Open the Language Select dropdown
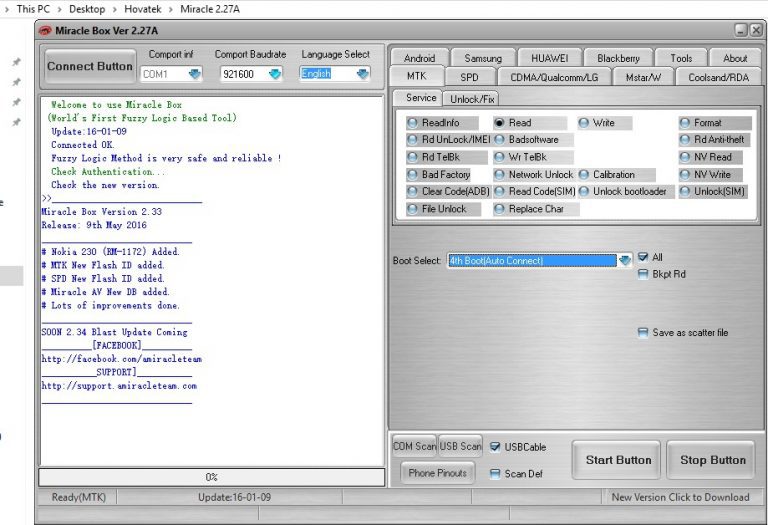The height and width of the screenshot is (525, 768). click(x=362, y=74)
